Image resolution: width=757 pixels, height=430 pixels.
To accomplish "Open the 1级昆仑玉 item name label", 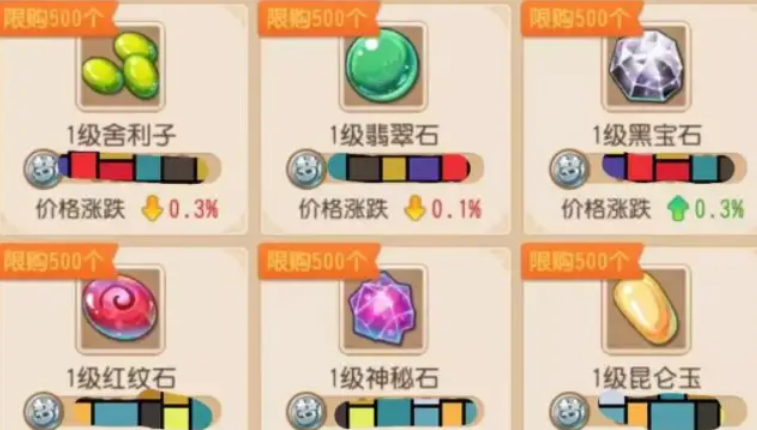I will tap(647, 378).
